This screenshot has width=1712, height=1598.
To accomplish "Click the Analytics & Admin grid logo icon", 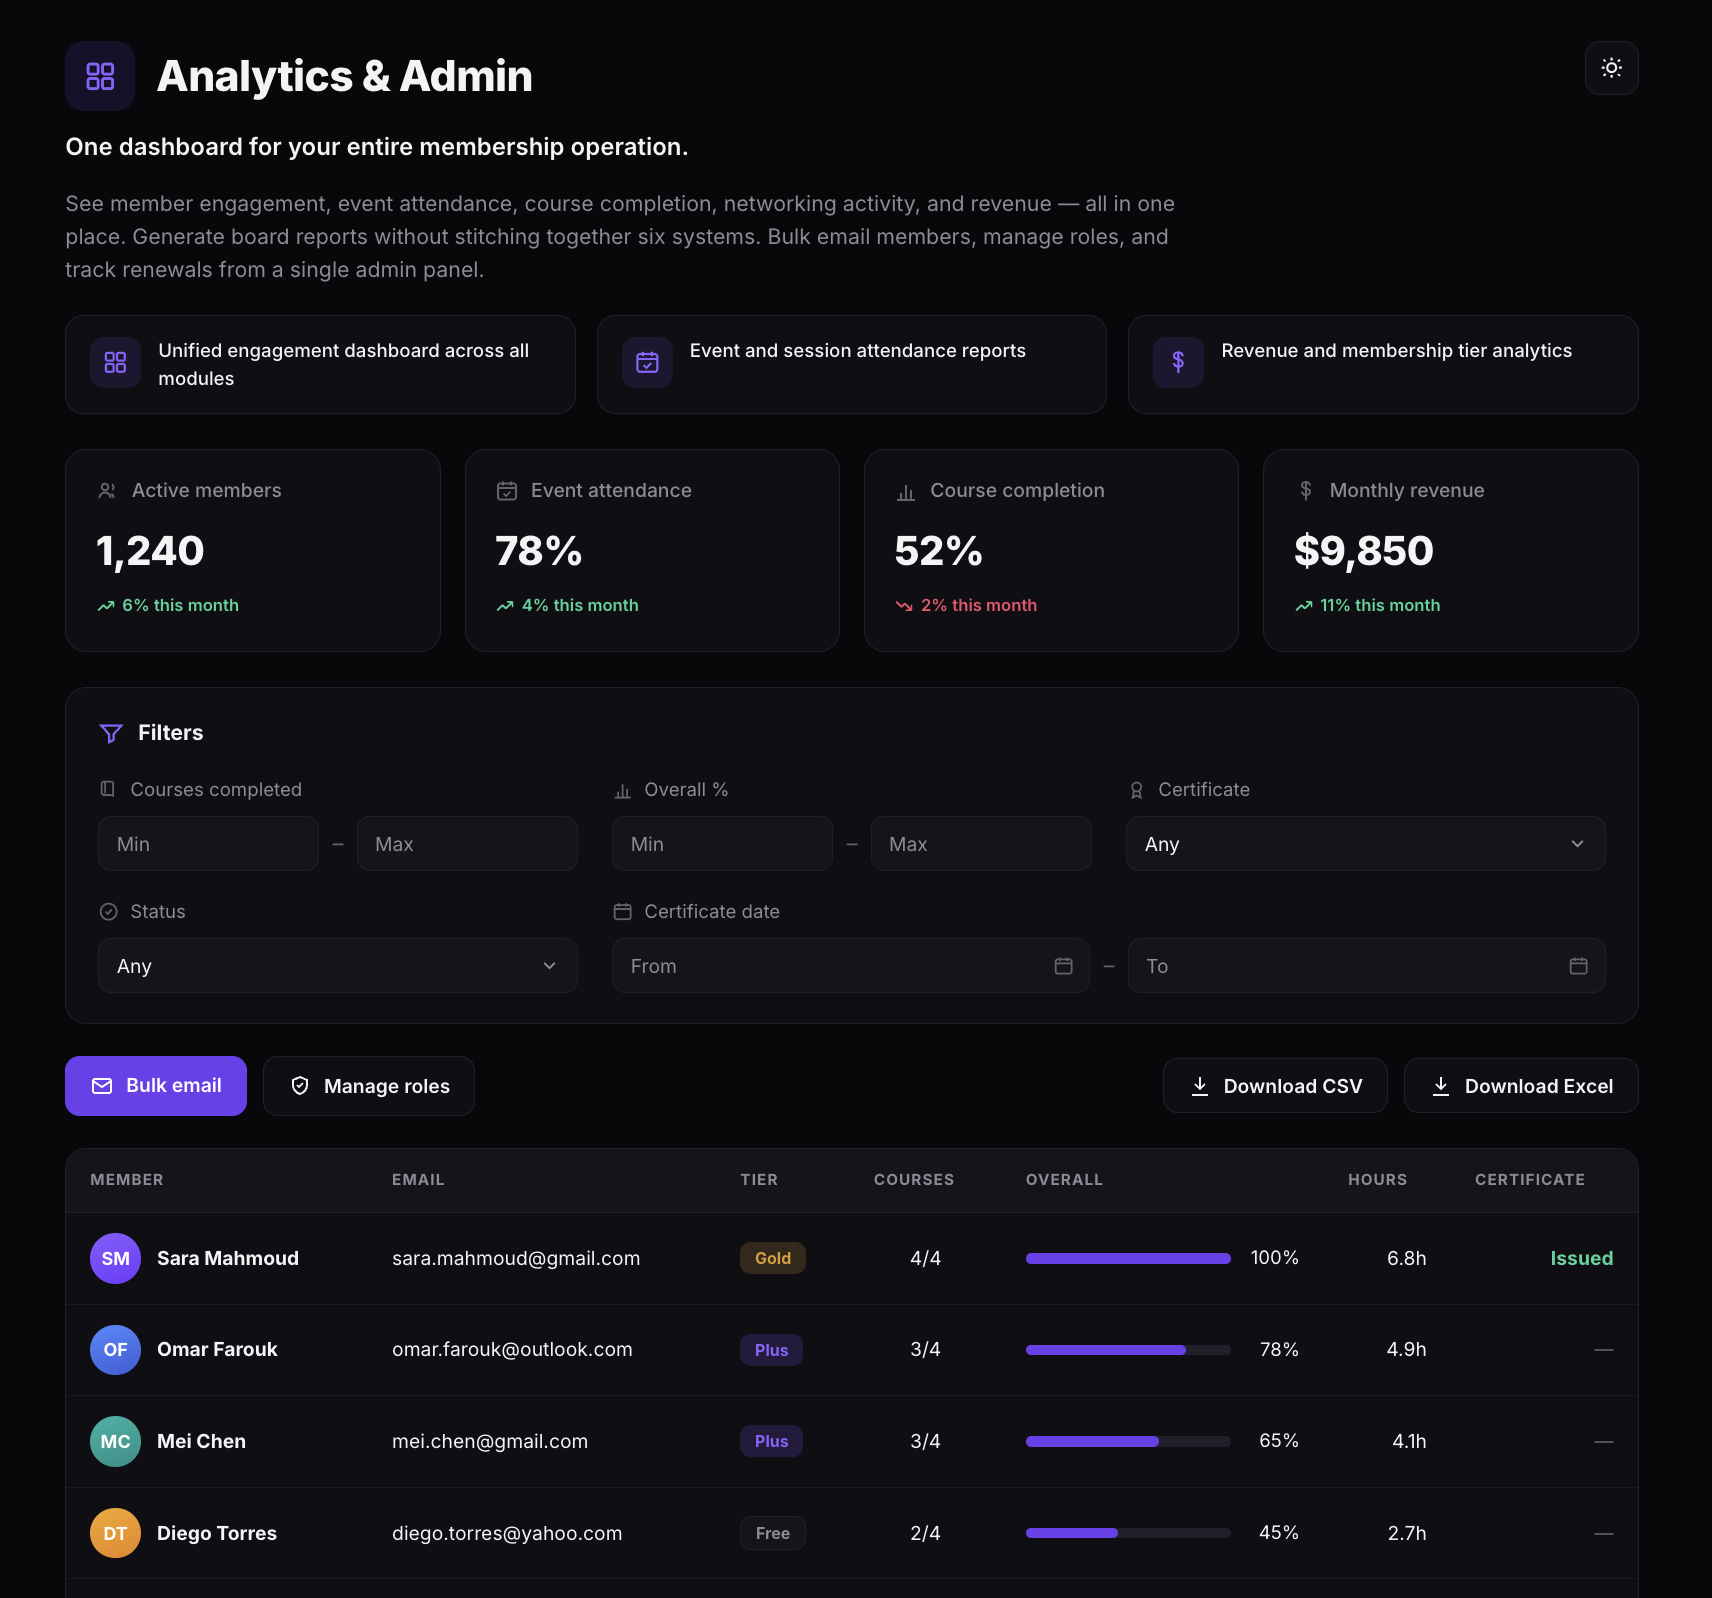I will (100, 76).
